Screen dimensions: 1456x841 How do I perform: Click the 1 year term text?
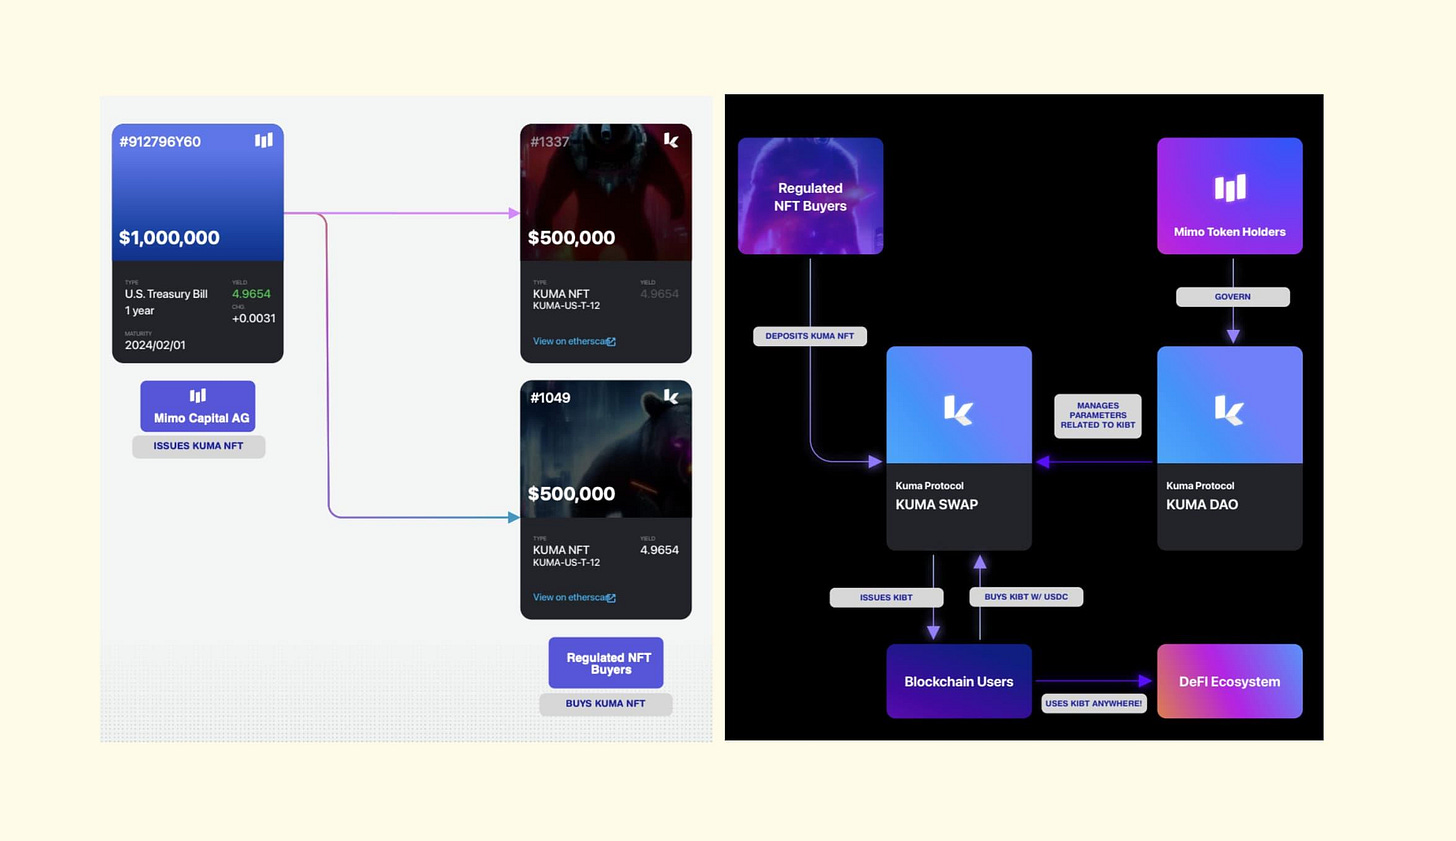coord(139,311)
